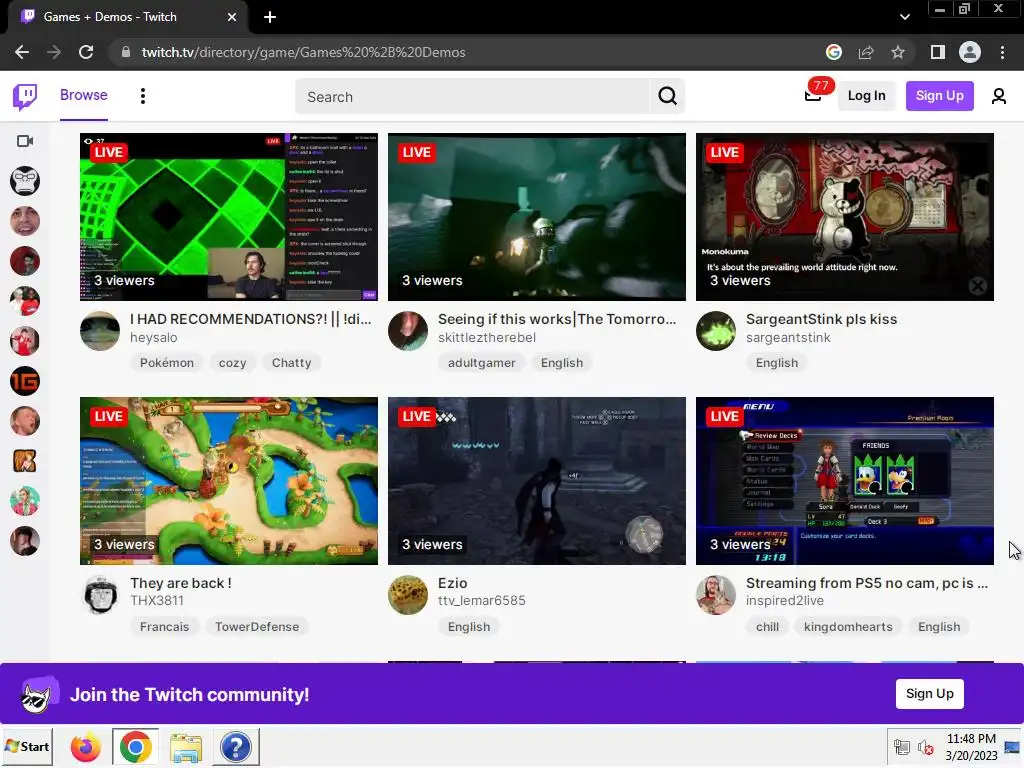The height and width of the screenshot is (768, 1024).
Task: Click the TowerDefense tag
Action: coord(257,626)
